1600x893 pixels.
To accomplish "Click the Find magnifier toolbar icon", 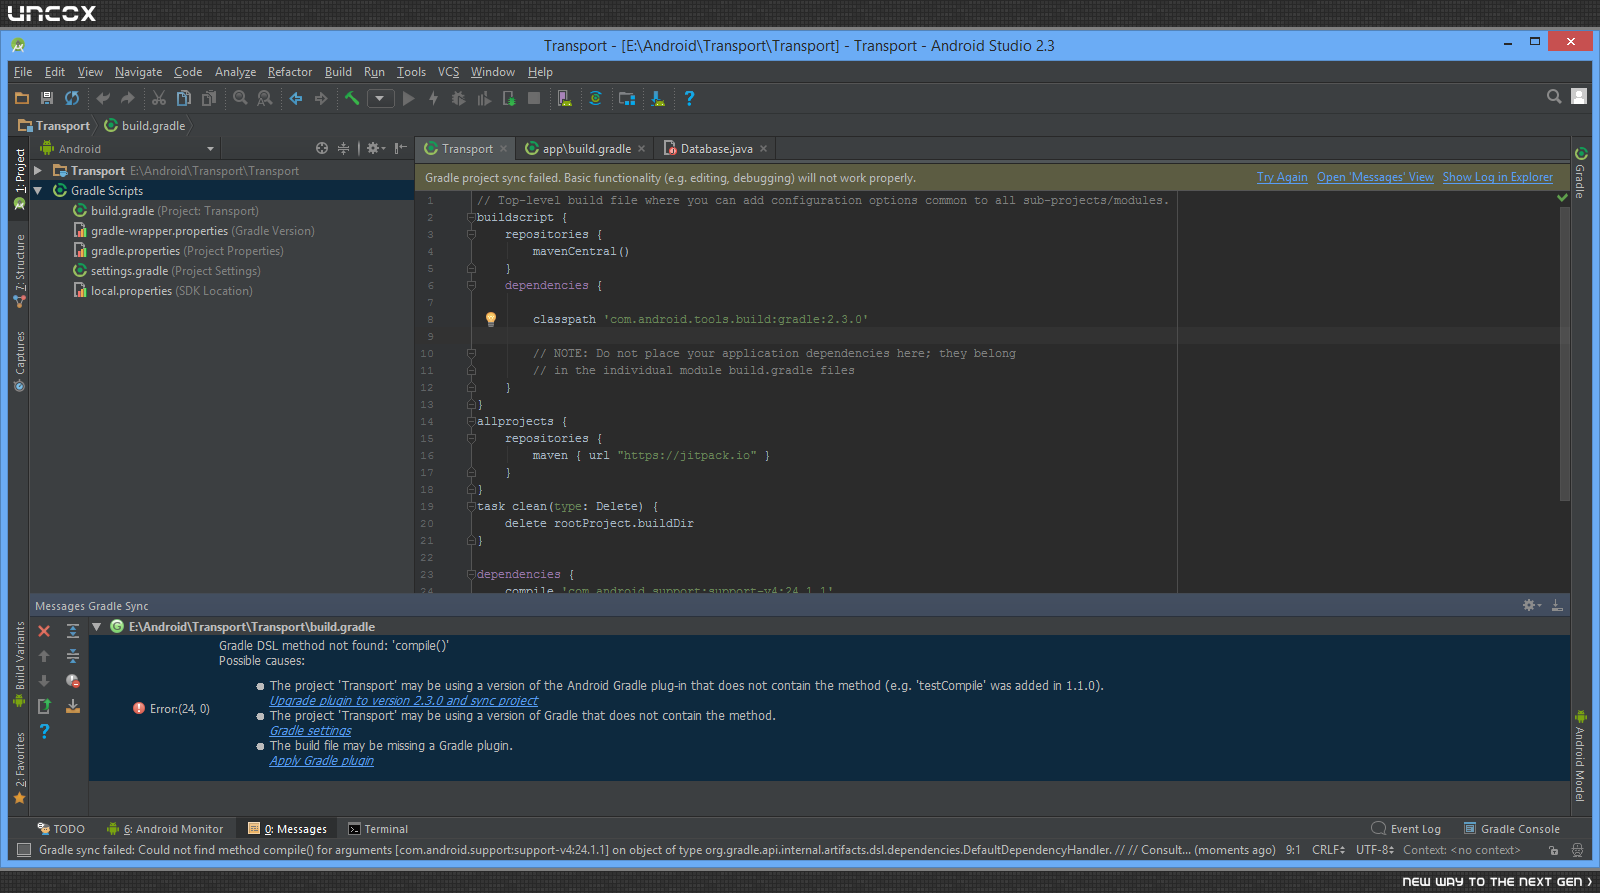I will [240, 98].
